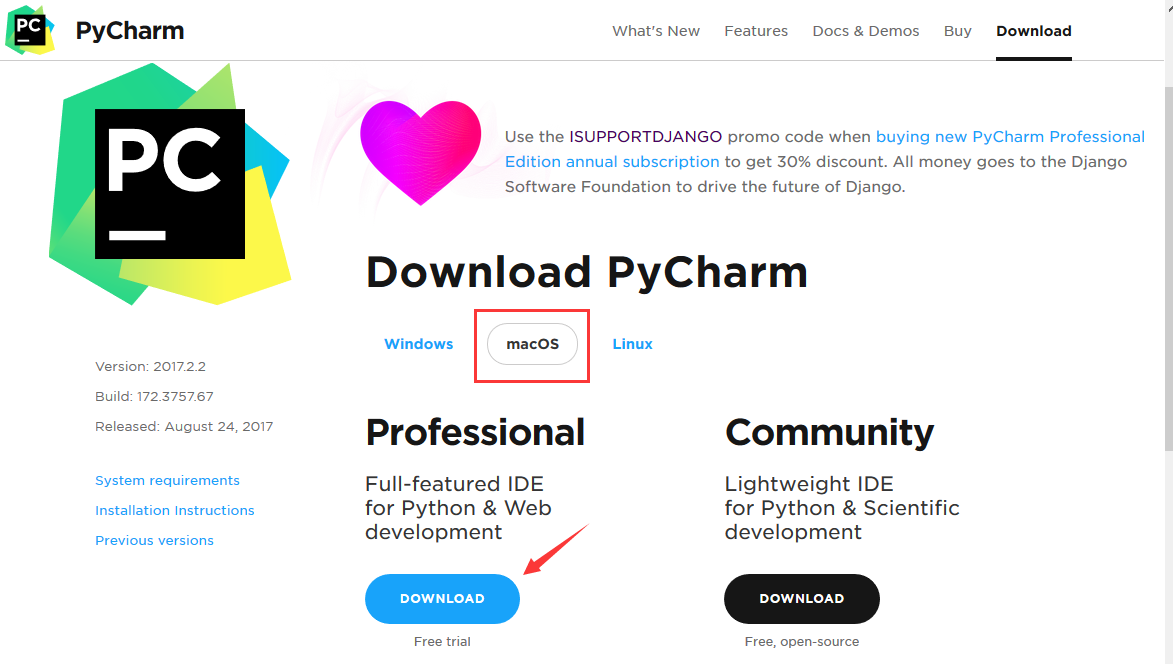Download the Community edition

(802, 599)
